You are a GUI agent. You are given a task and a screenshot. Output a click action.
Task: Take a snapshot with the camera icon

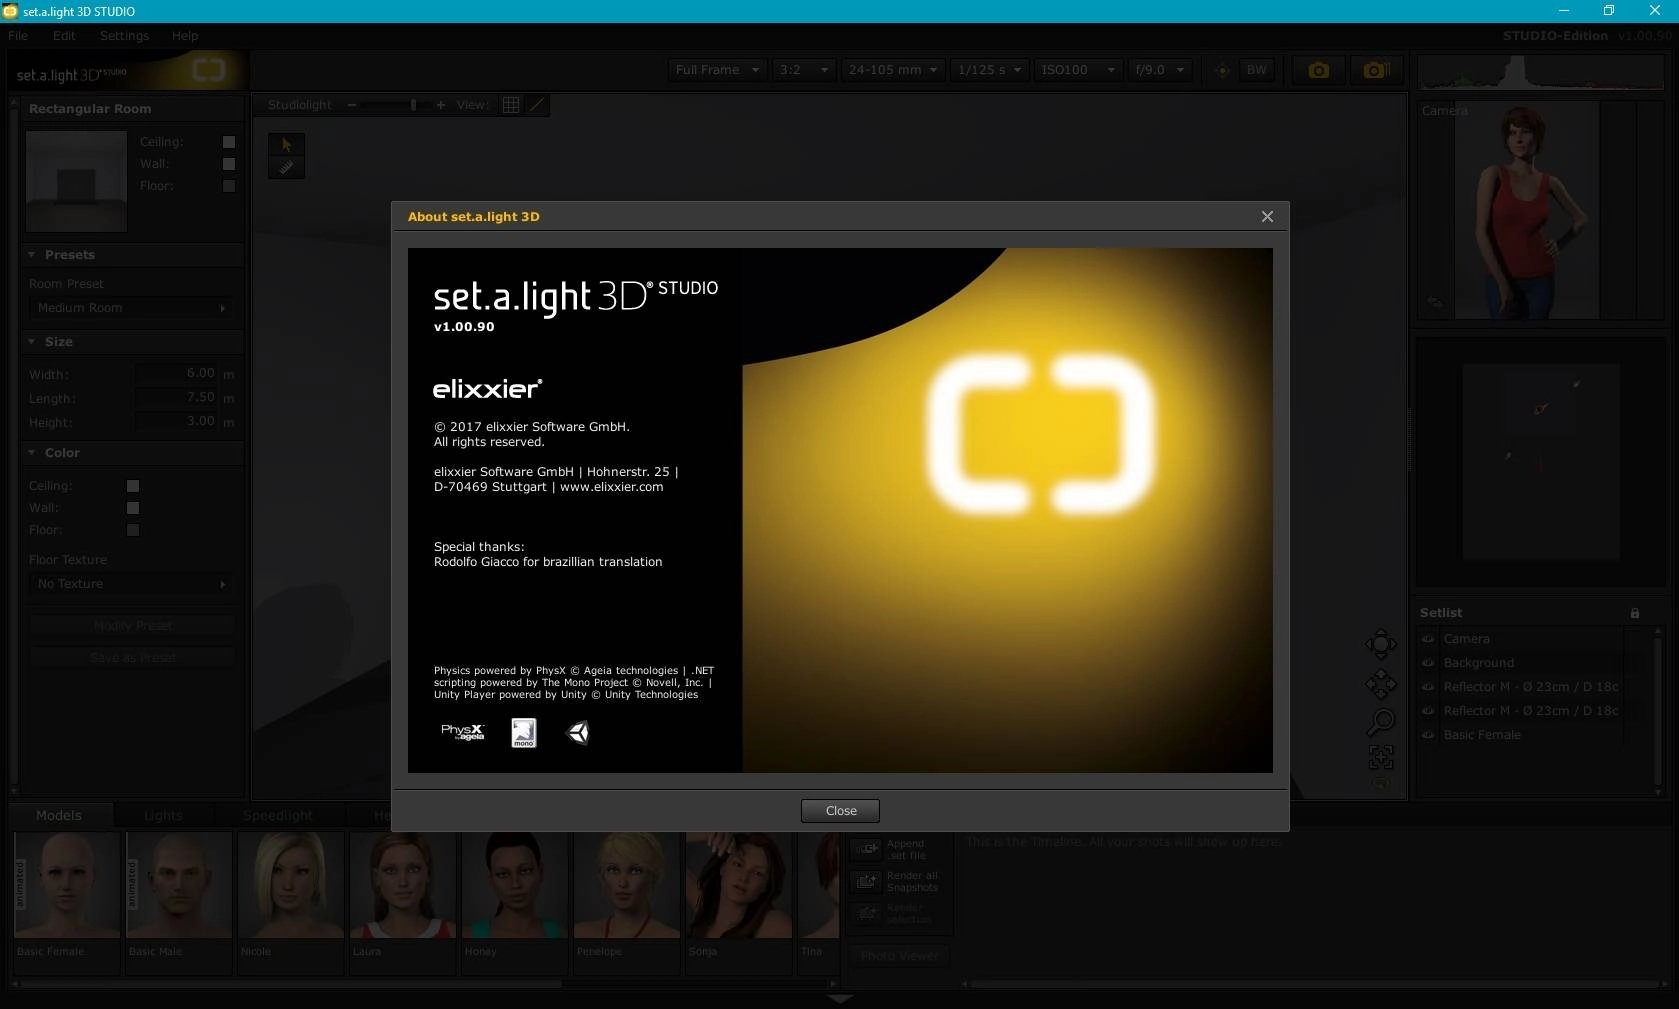click(1318, 70)
